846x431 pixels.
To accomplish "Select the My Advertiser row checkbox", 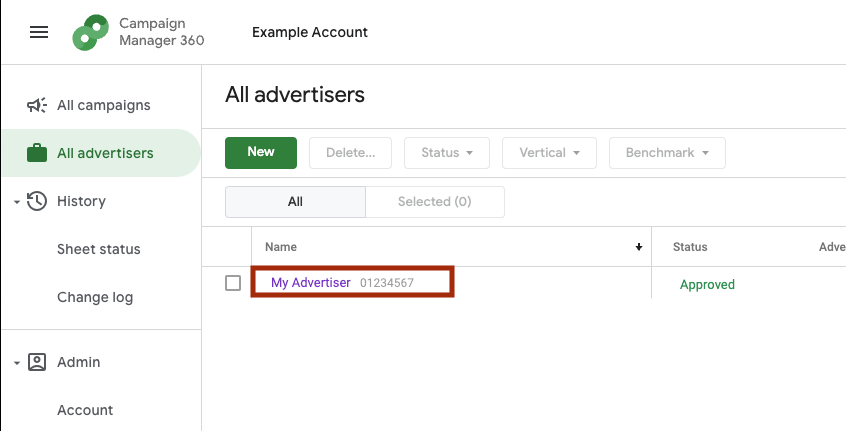I will [233, 283].
